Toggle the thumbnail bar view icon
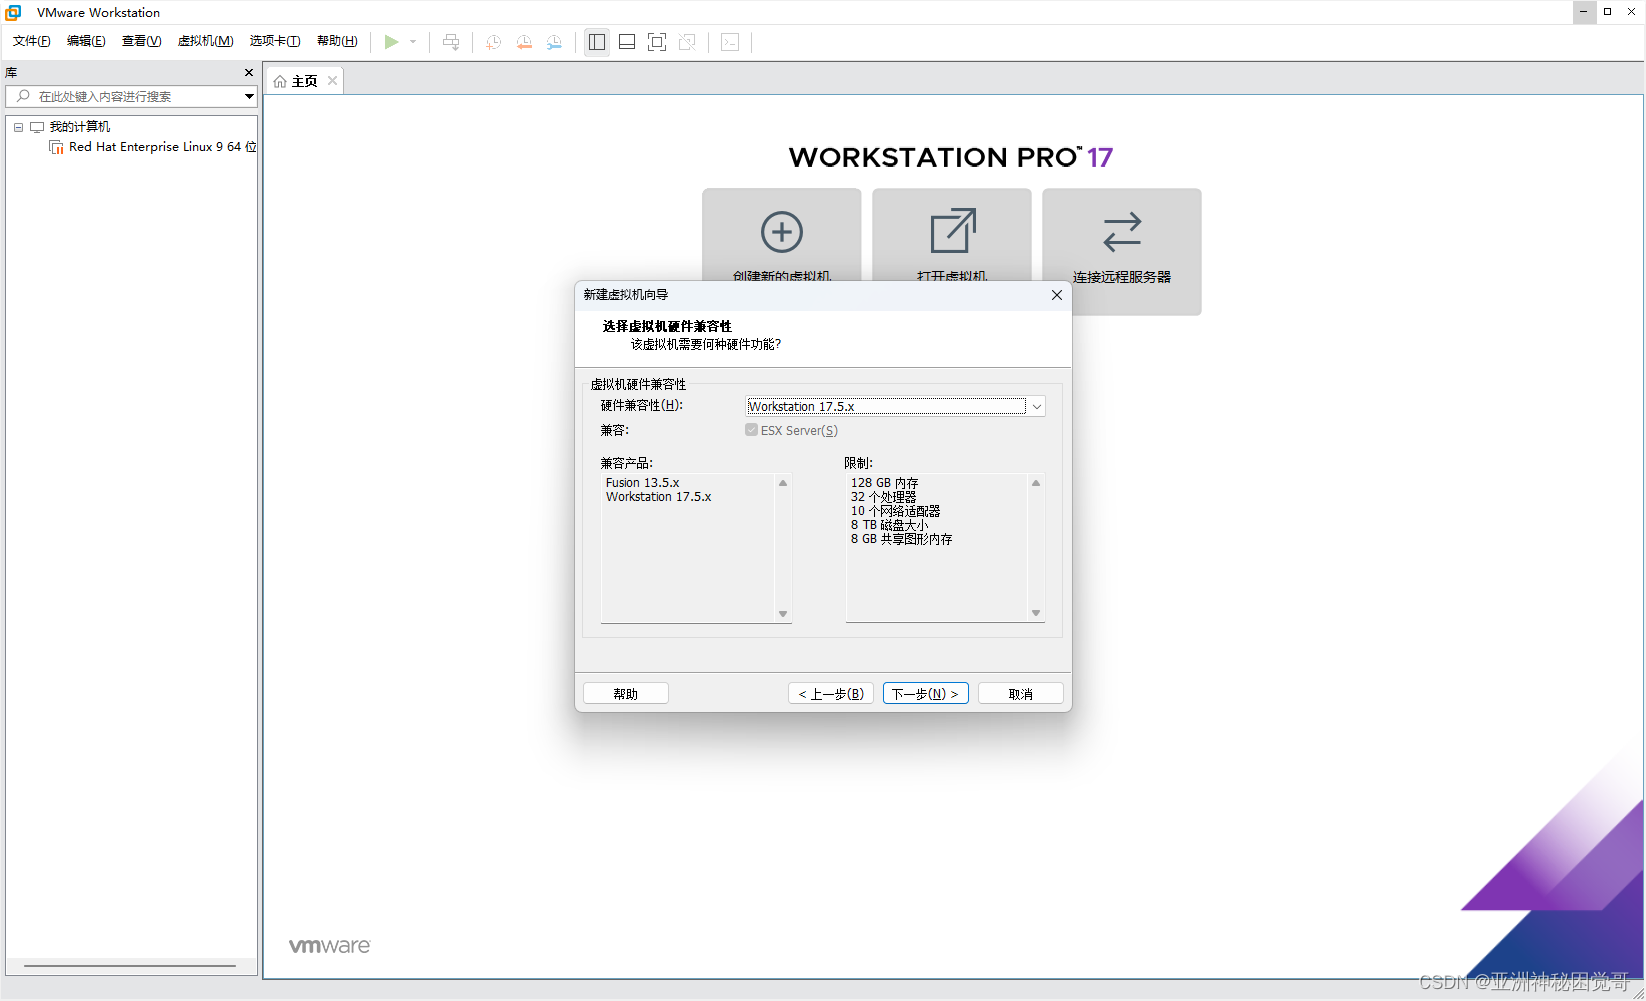1646x1001 pixels. pyautogui.click(x=627, y=42)
